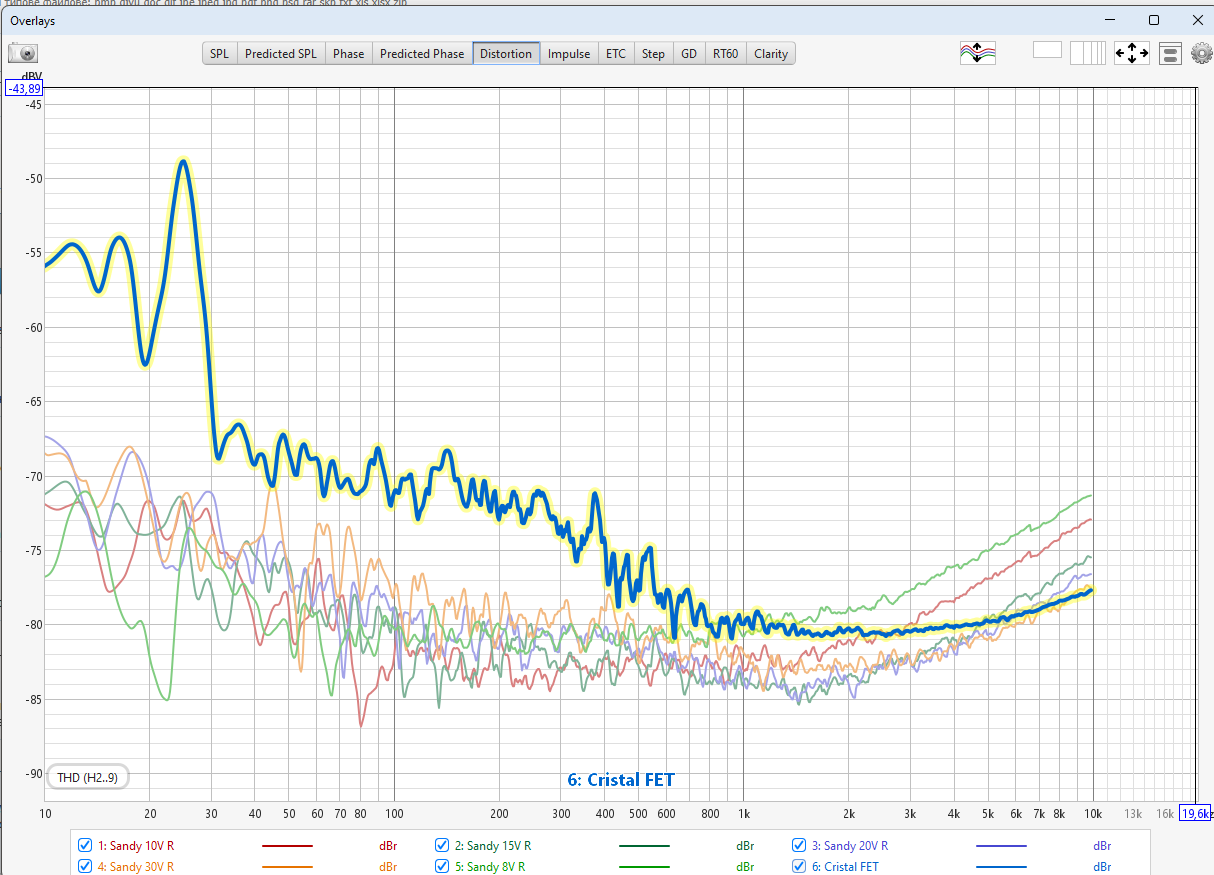This screenshot has height=875, width=1214.
Task: Select the Distortion tab
Action: (x=506, y=54)
